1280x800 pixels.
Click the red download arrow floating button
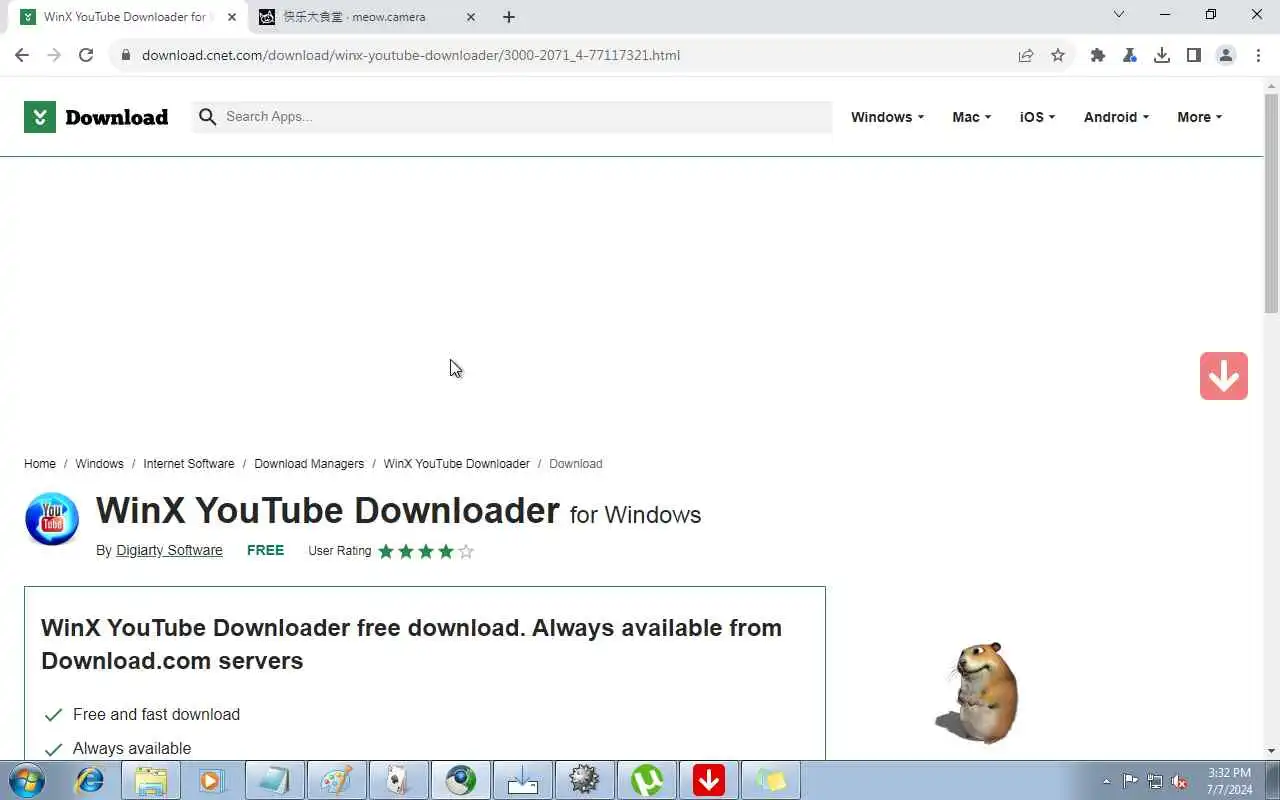pos(1224,376)
